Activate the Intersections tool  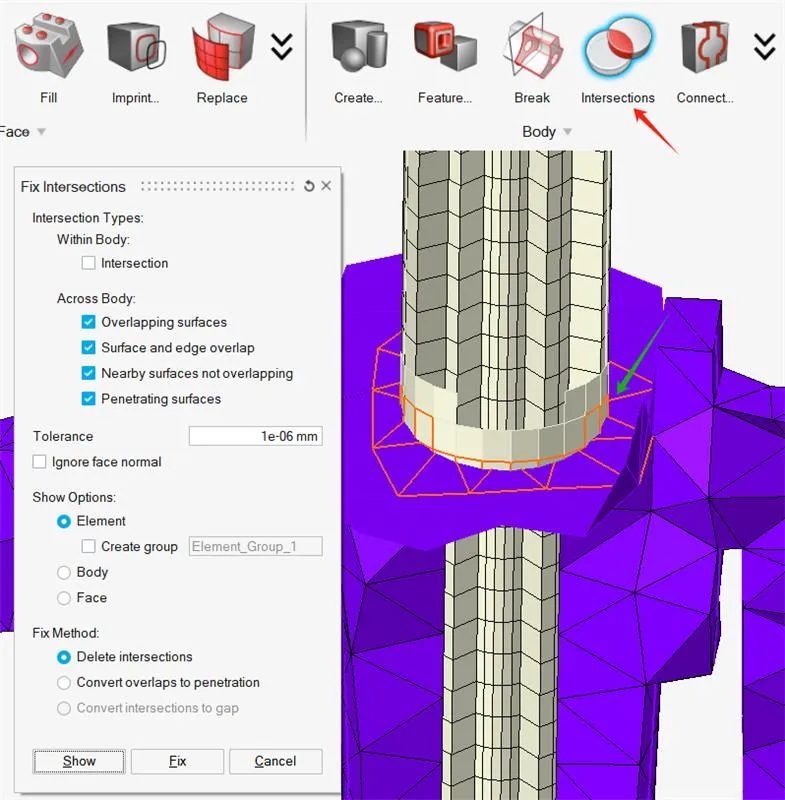click(617, 45)
